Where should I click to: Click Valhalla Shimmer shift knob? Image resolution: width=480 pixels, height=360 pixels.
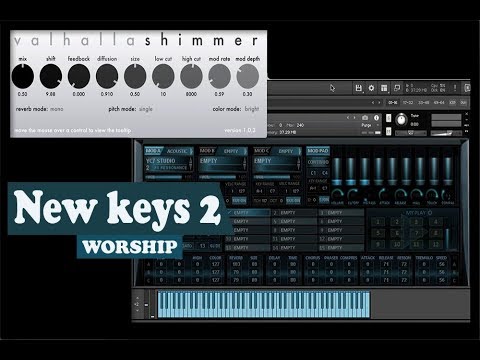tap(51, 76)
